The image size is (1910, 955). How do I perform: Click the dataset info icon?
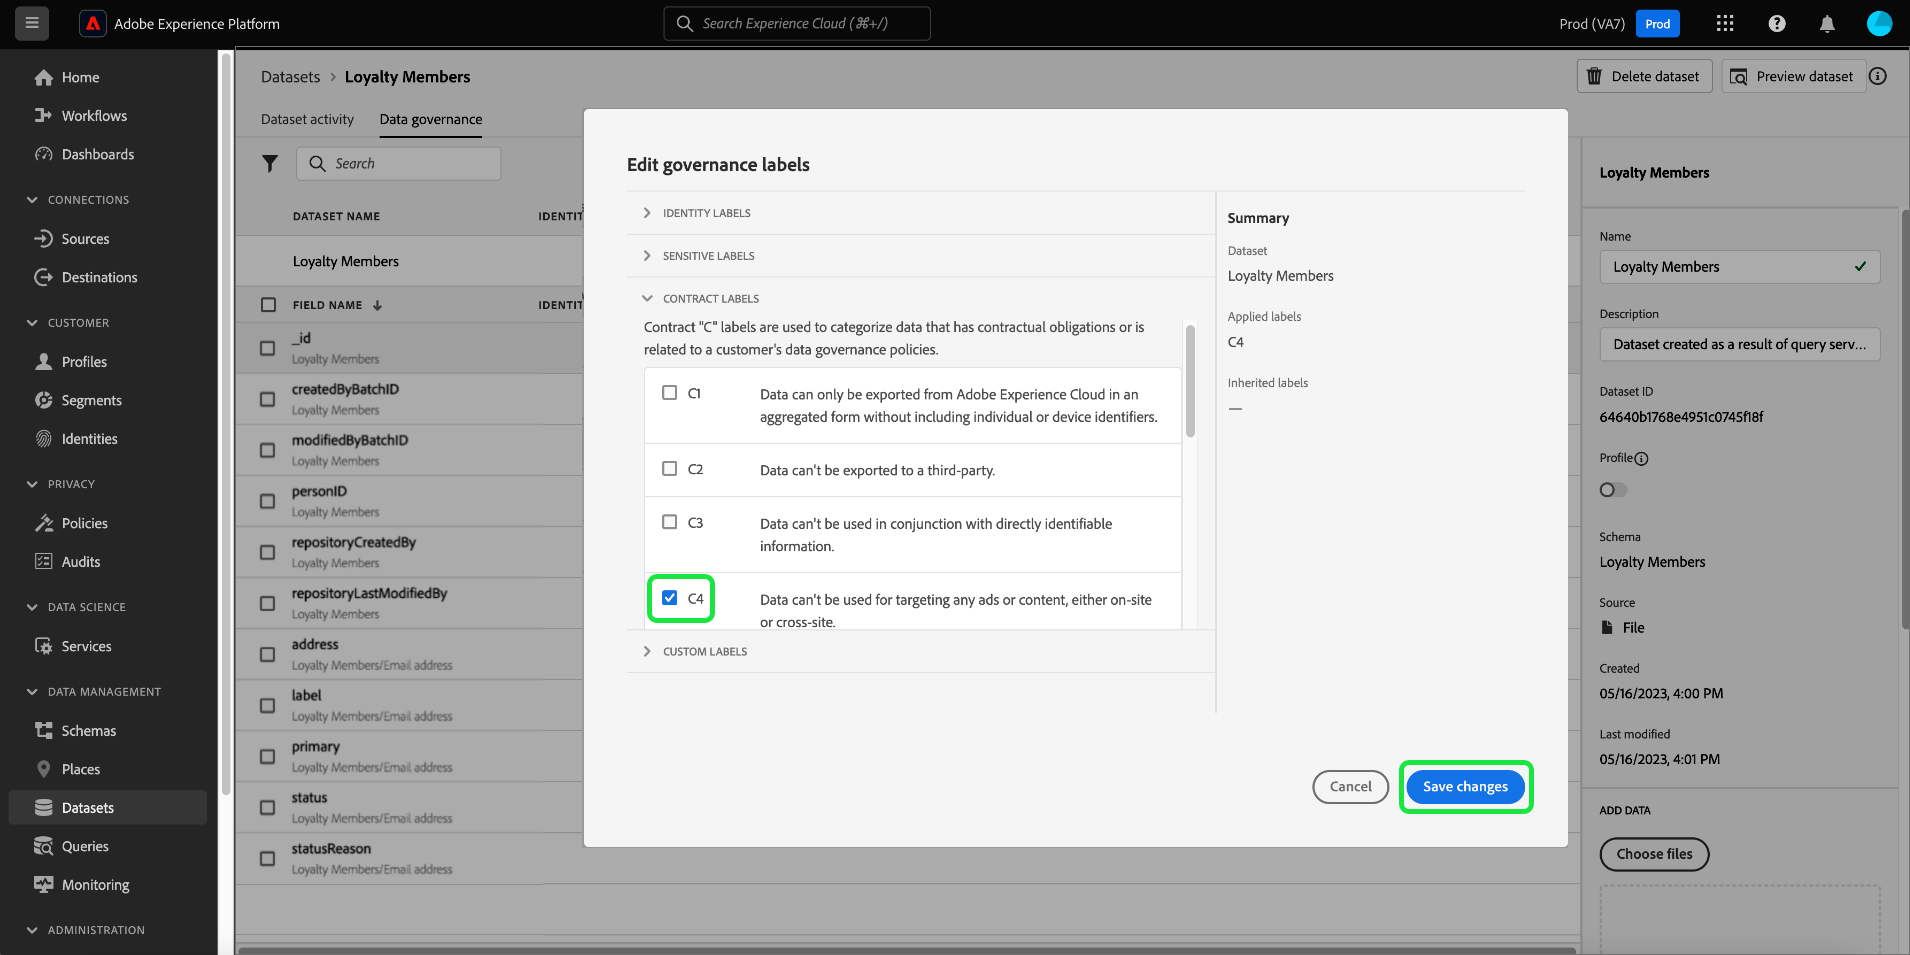tap(1878, 76)
